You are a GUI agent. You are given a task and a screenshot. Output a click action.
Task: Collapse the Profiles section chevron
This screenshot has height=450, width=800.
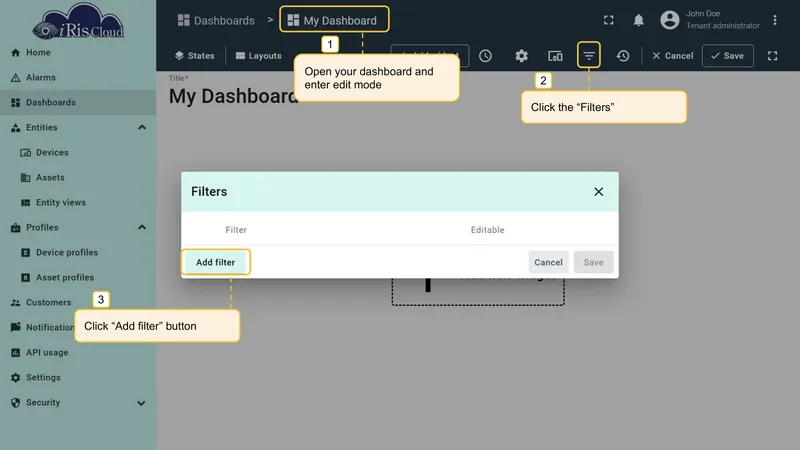click(x=142, y=228)
